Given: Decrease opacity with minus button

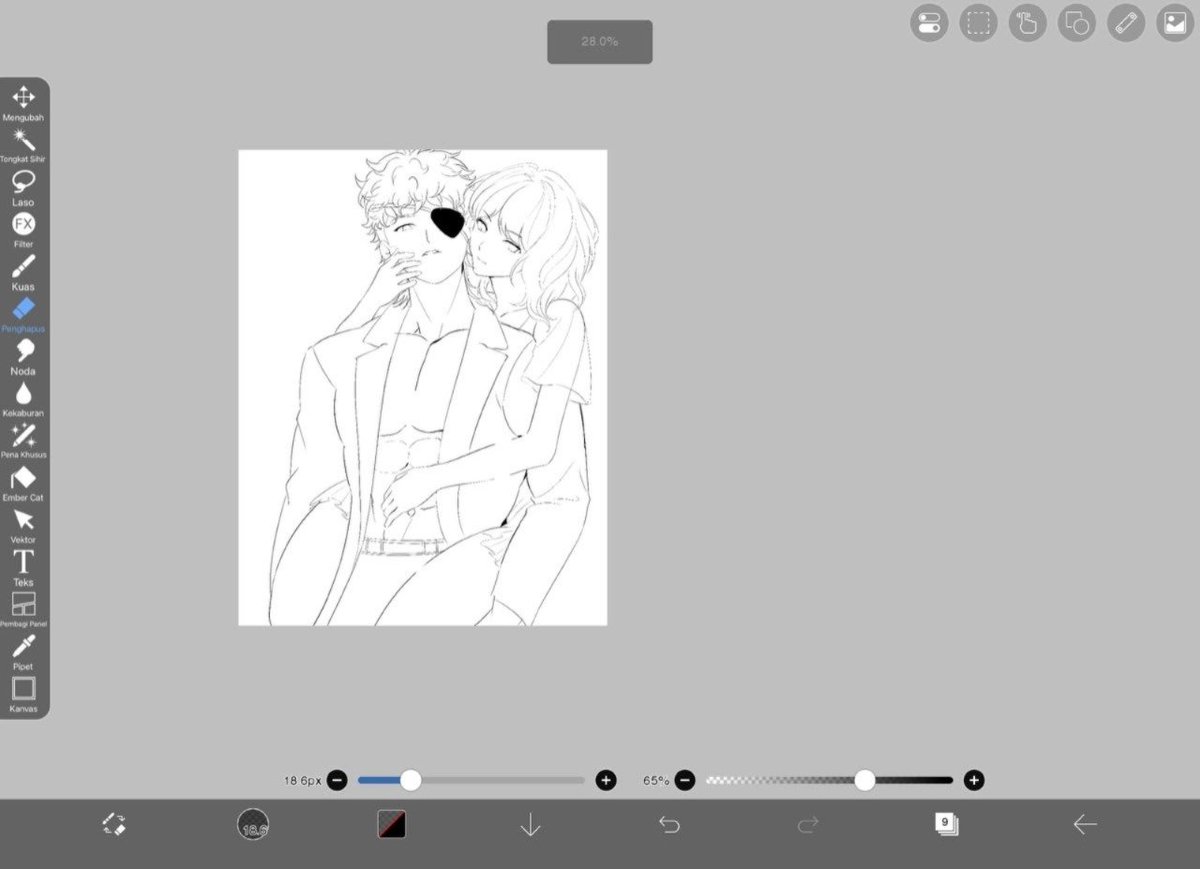Looking at the screenshot, I should click(685, 780).
